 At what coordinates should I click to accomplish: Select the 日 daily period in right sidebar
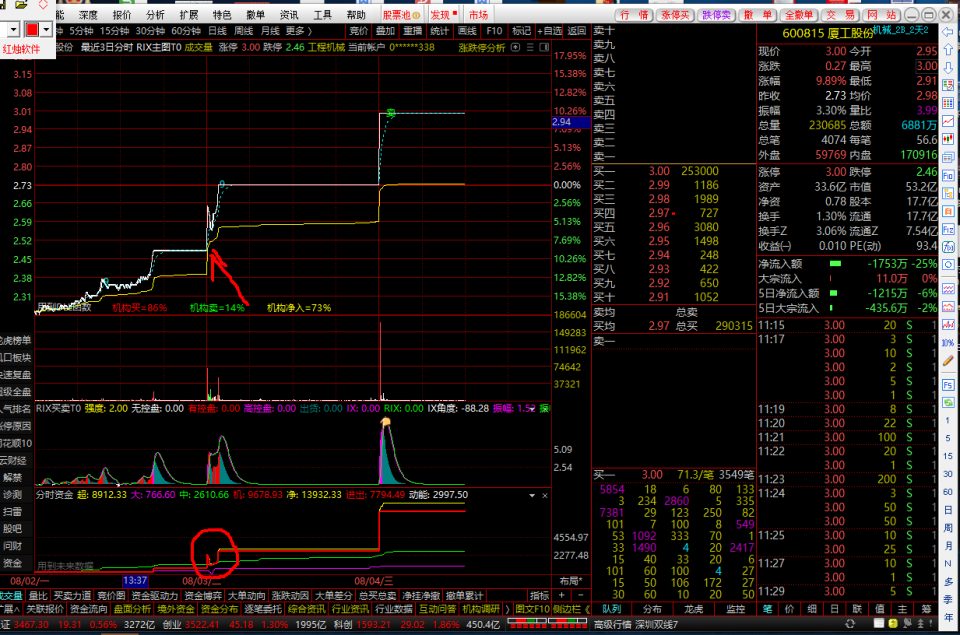(x=948, y=510)
